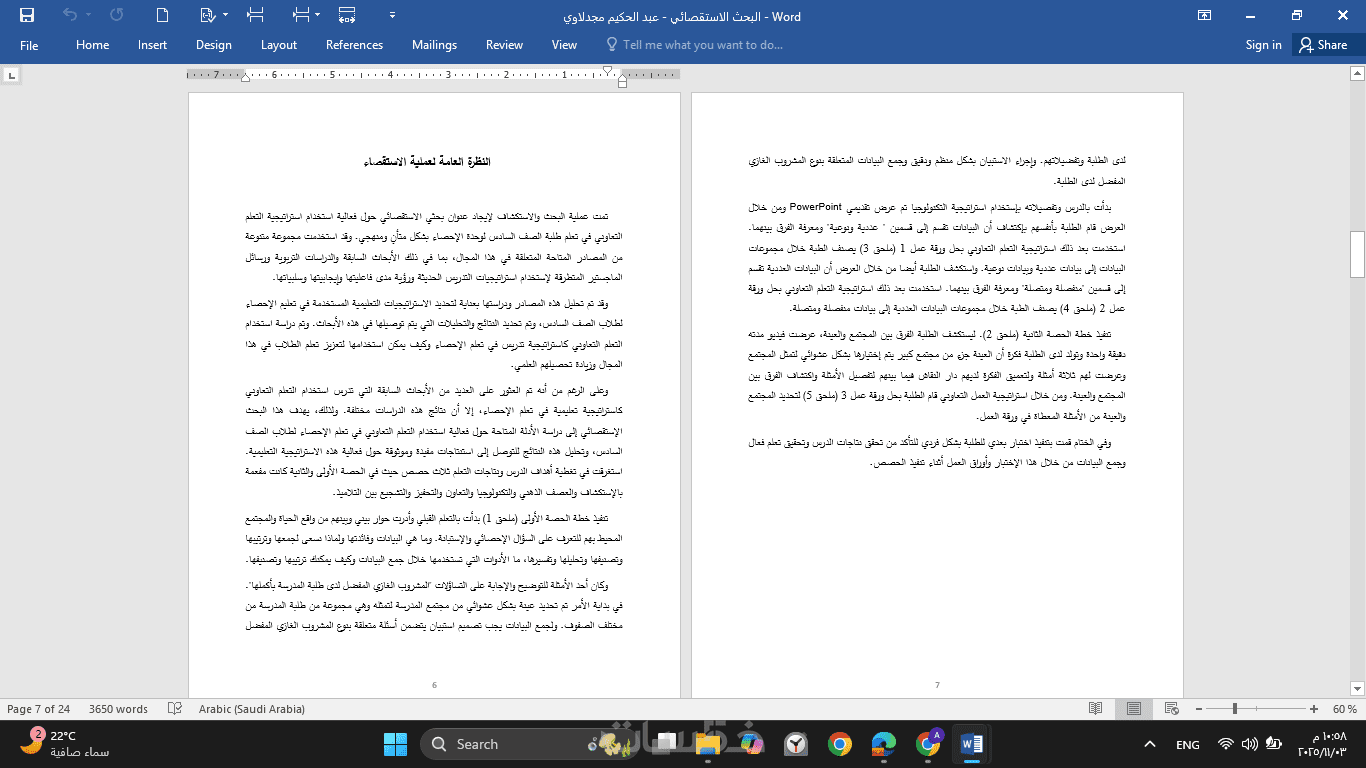The height and width of the screenshot is (768, 1366).
Task: Open word count via 3650 words
Action: click(x=118, y=709)
